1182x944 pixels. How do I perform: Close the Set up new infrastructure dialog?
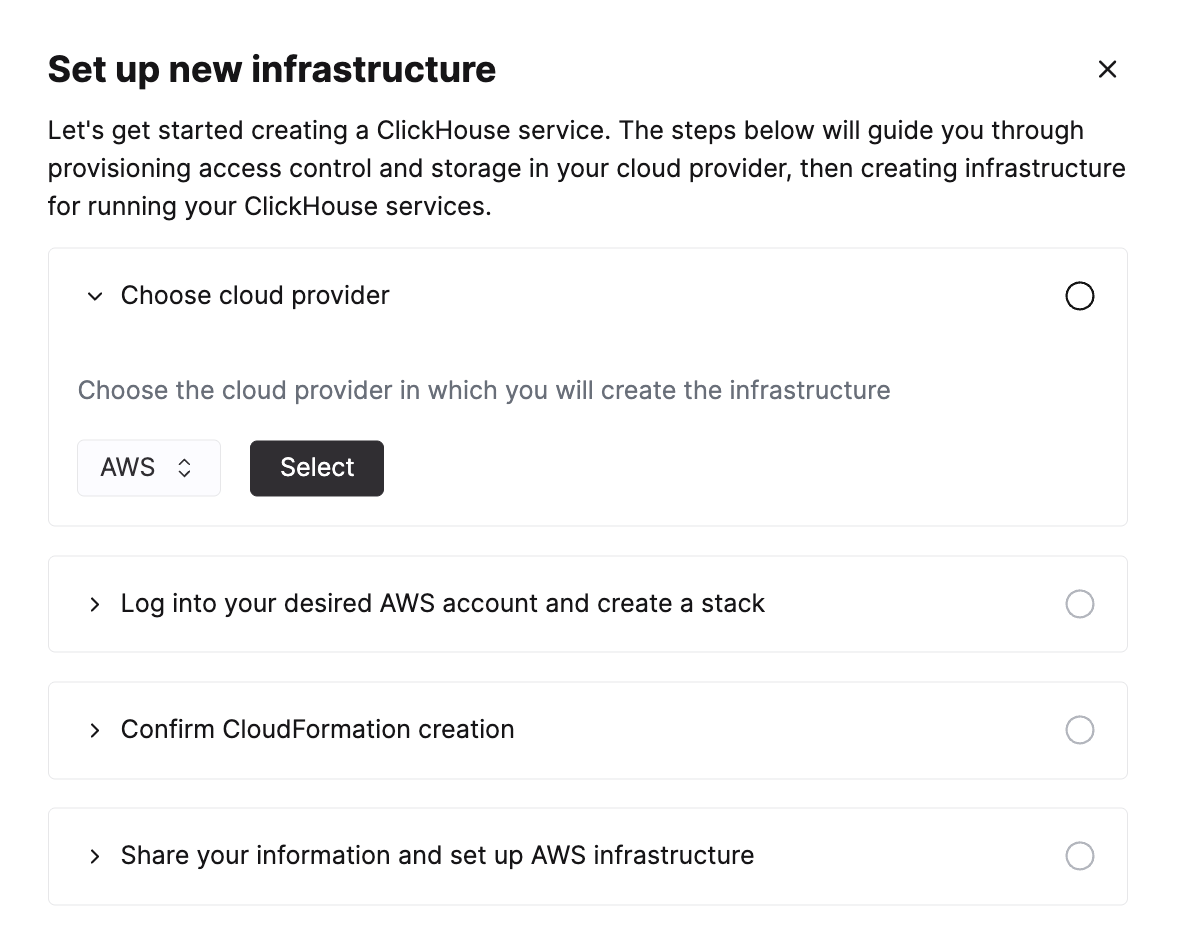point(1107,69)
